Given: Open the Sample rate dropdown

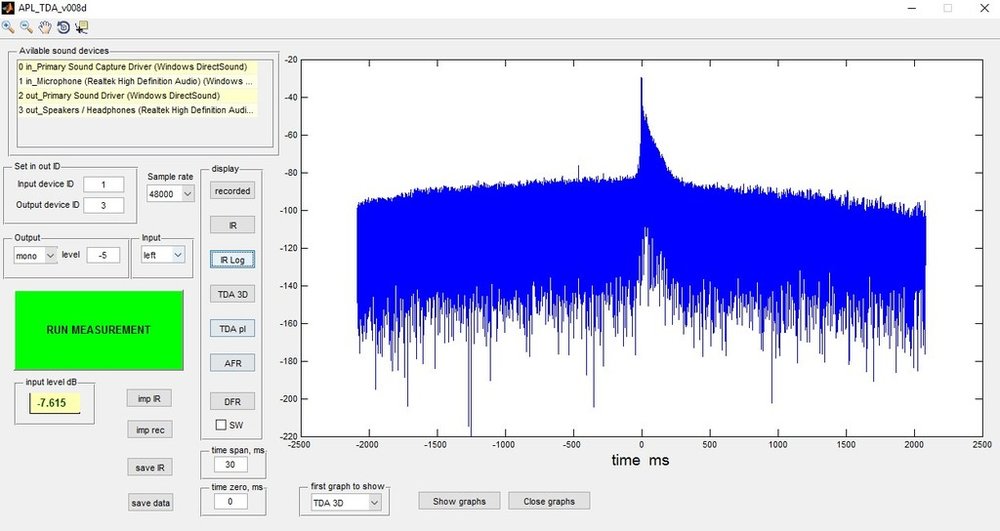Looking at the screenshot, I should [170, 193].
